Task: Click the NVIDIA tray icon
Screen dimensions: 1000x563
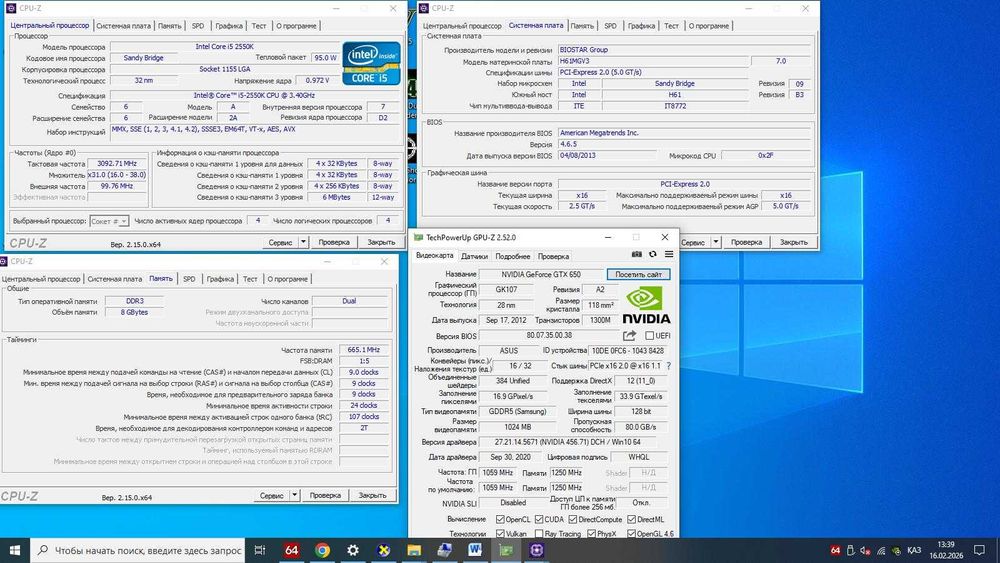Action: click(x=896, y=550)
